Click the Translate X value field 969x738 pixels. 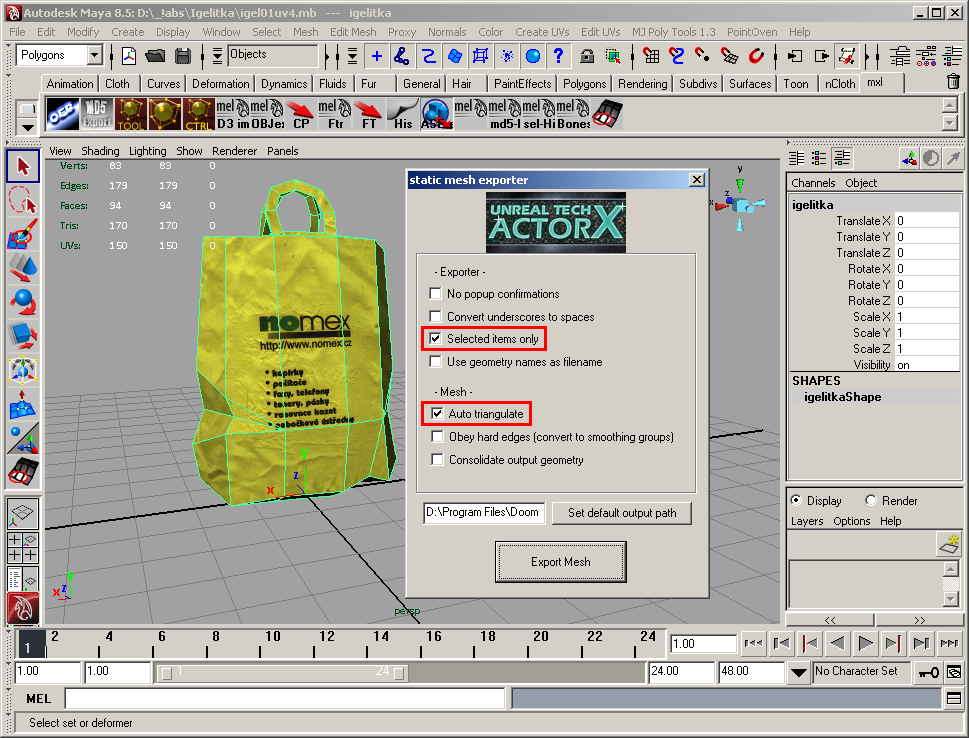tap(927, 221)
